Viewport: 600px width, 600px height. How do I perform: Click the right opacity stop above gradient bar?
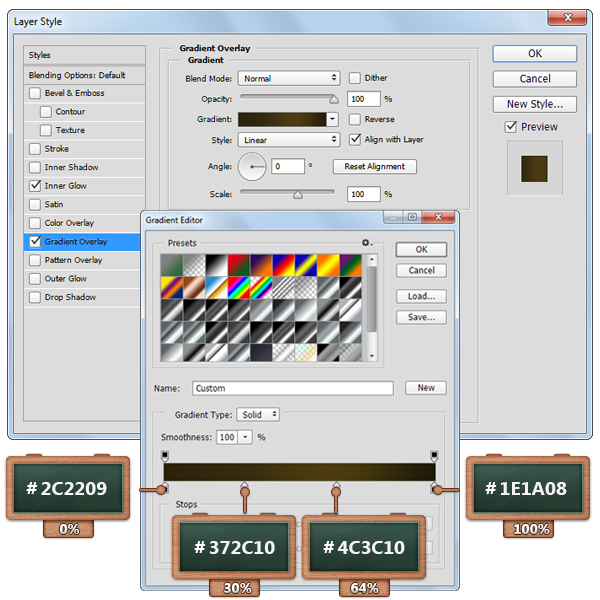(434, 456)
